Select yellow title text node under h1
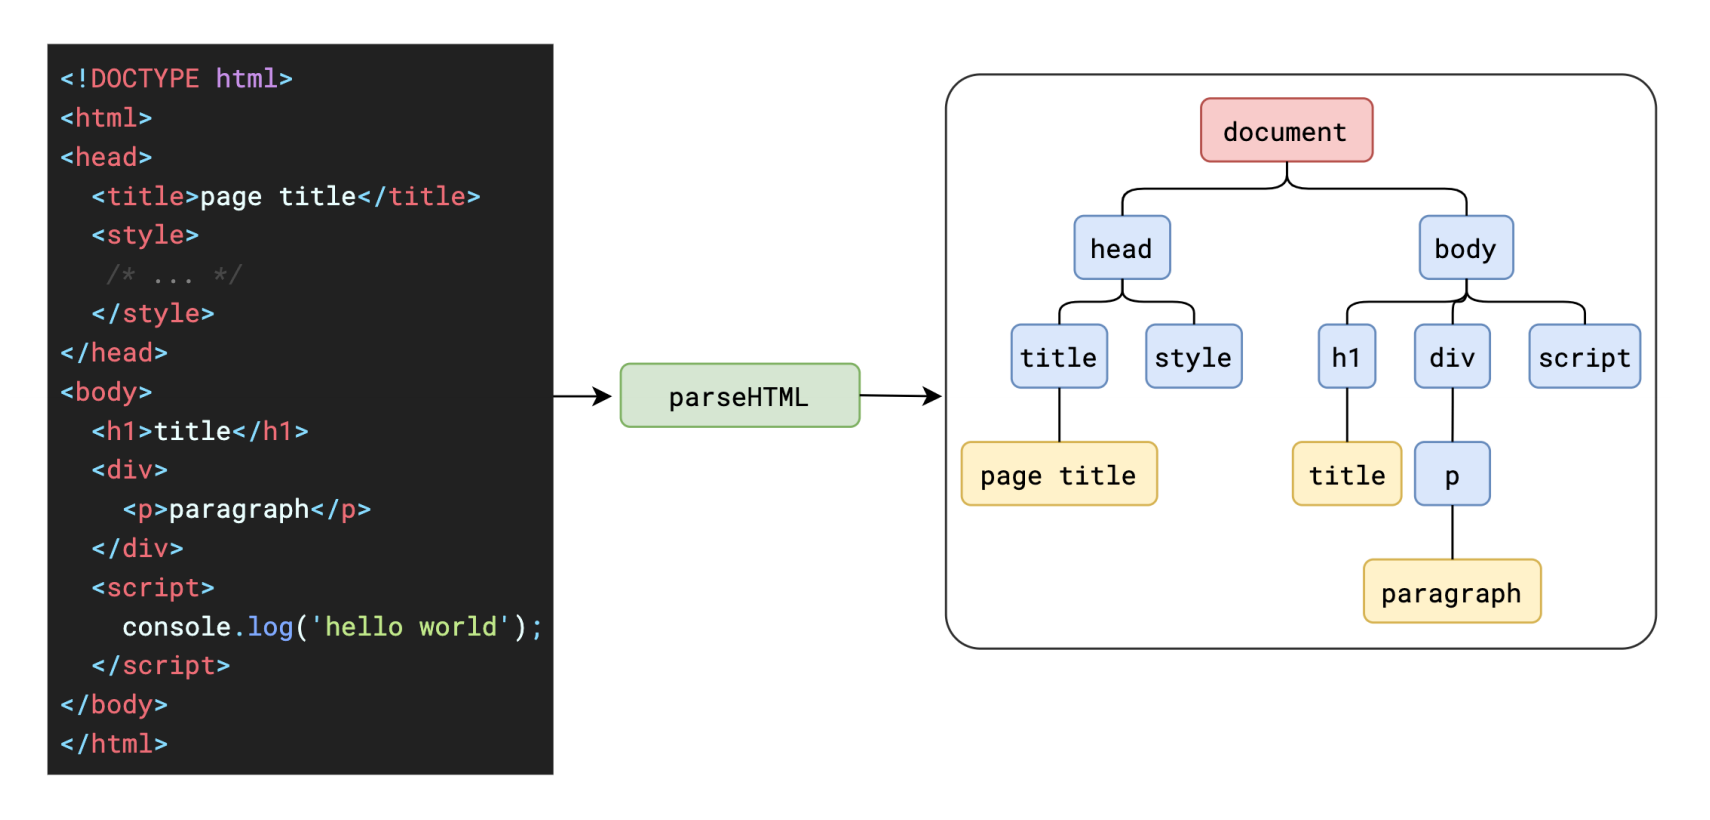The width and height of the screenshot is (1710, 820). pos(1347,474)
